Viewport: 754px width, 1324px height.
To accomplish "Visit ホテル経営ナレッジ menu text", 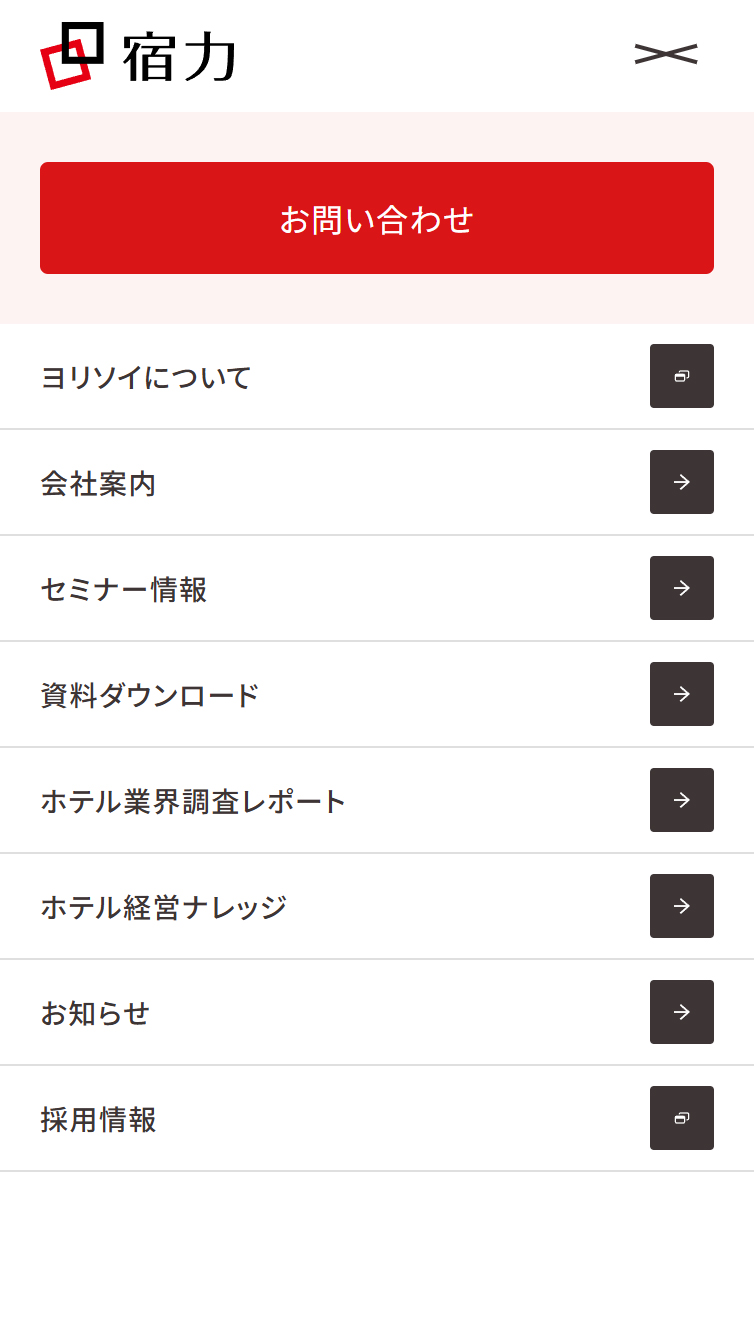I will click(164, 908).
